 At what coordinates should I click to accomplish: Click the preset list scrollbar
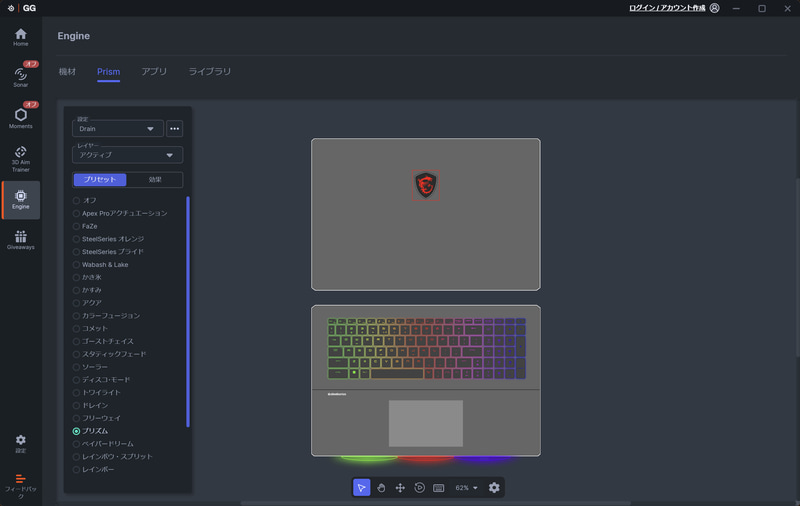click(x=188, y=311)
